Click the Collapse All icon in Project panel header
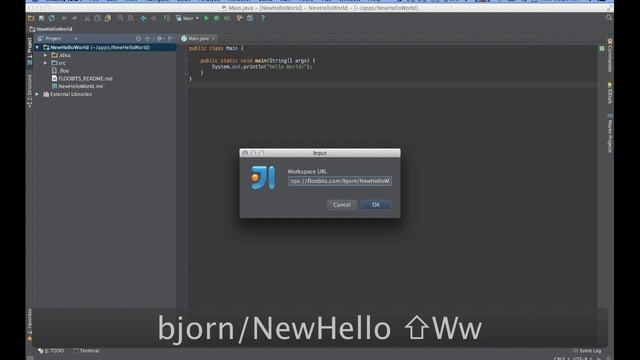This screenshot has width=640, height=360. pyautogui.click(x=147, y=38)
